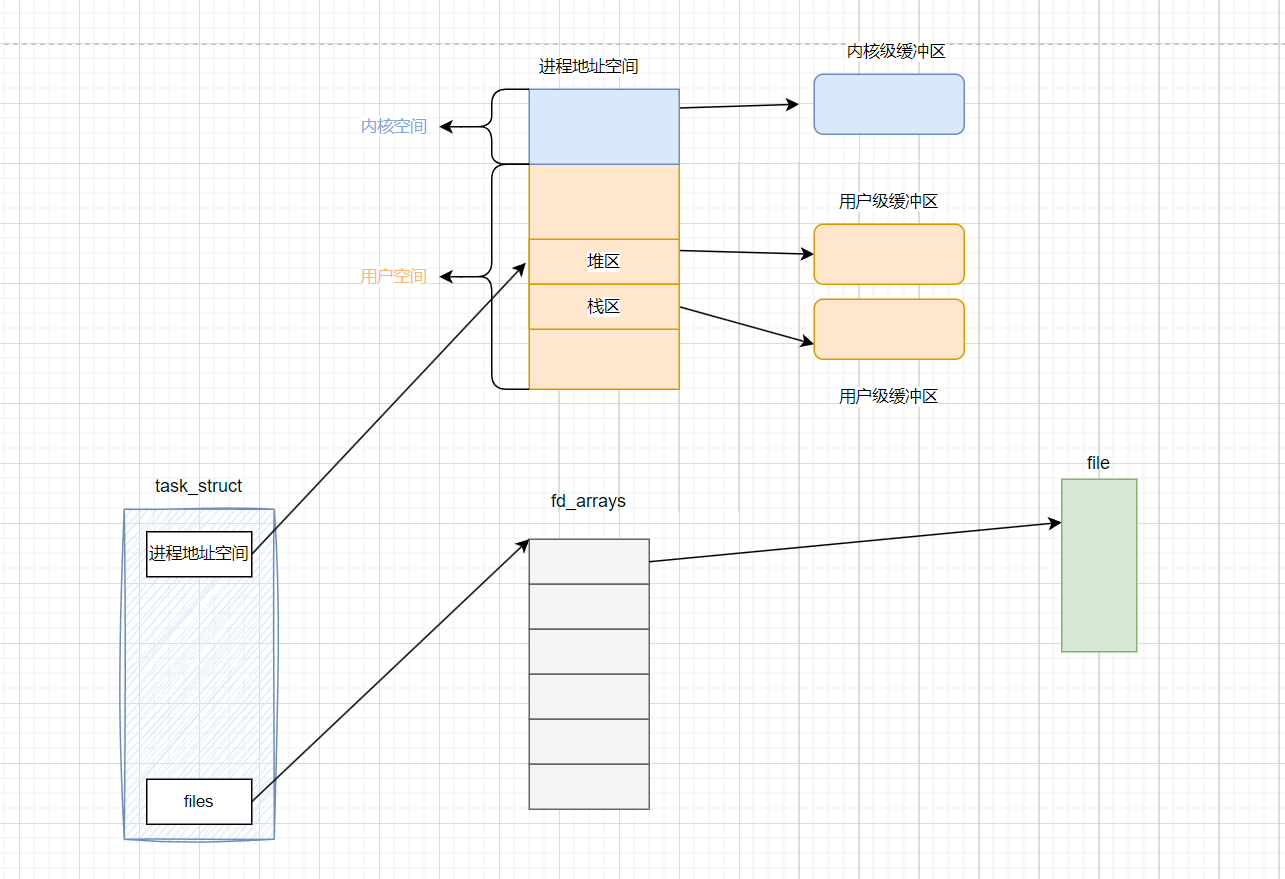Select the orange buffer box pointed to by 栈区

889,329
